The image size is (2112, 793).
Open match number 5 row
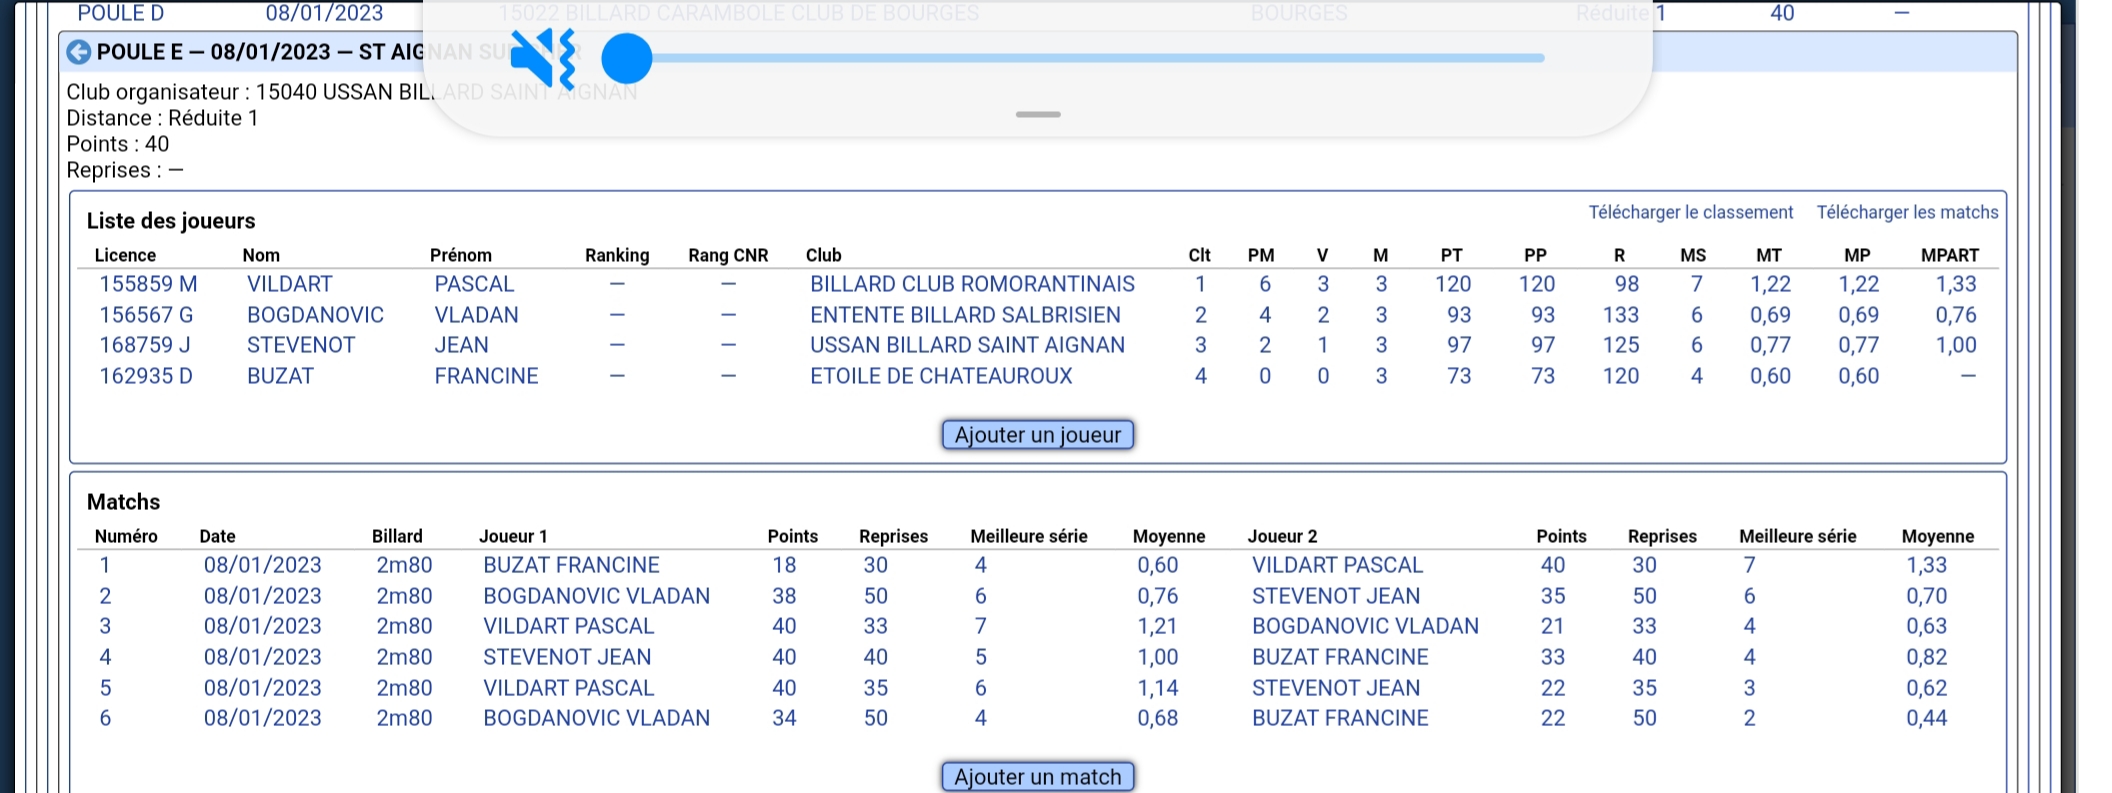click(1038, 688)
